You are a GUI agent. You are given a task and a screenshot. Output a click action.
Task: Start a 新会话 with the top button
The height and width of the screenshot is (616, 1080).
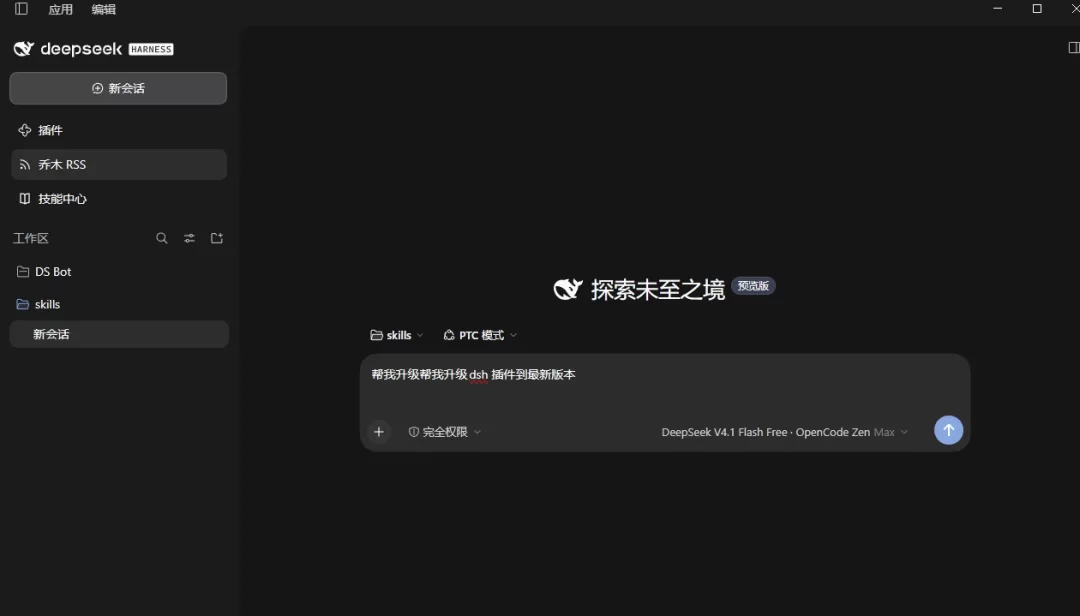118,88
